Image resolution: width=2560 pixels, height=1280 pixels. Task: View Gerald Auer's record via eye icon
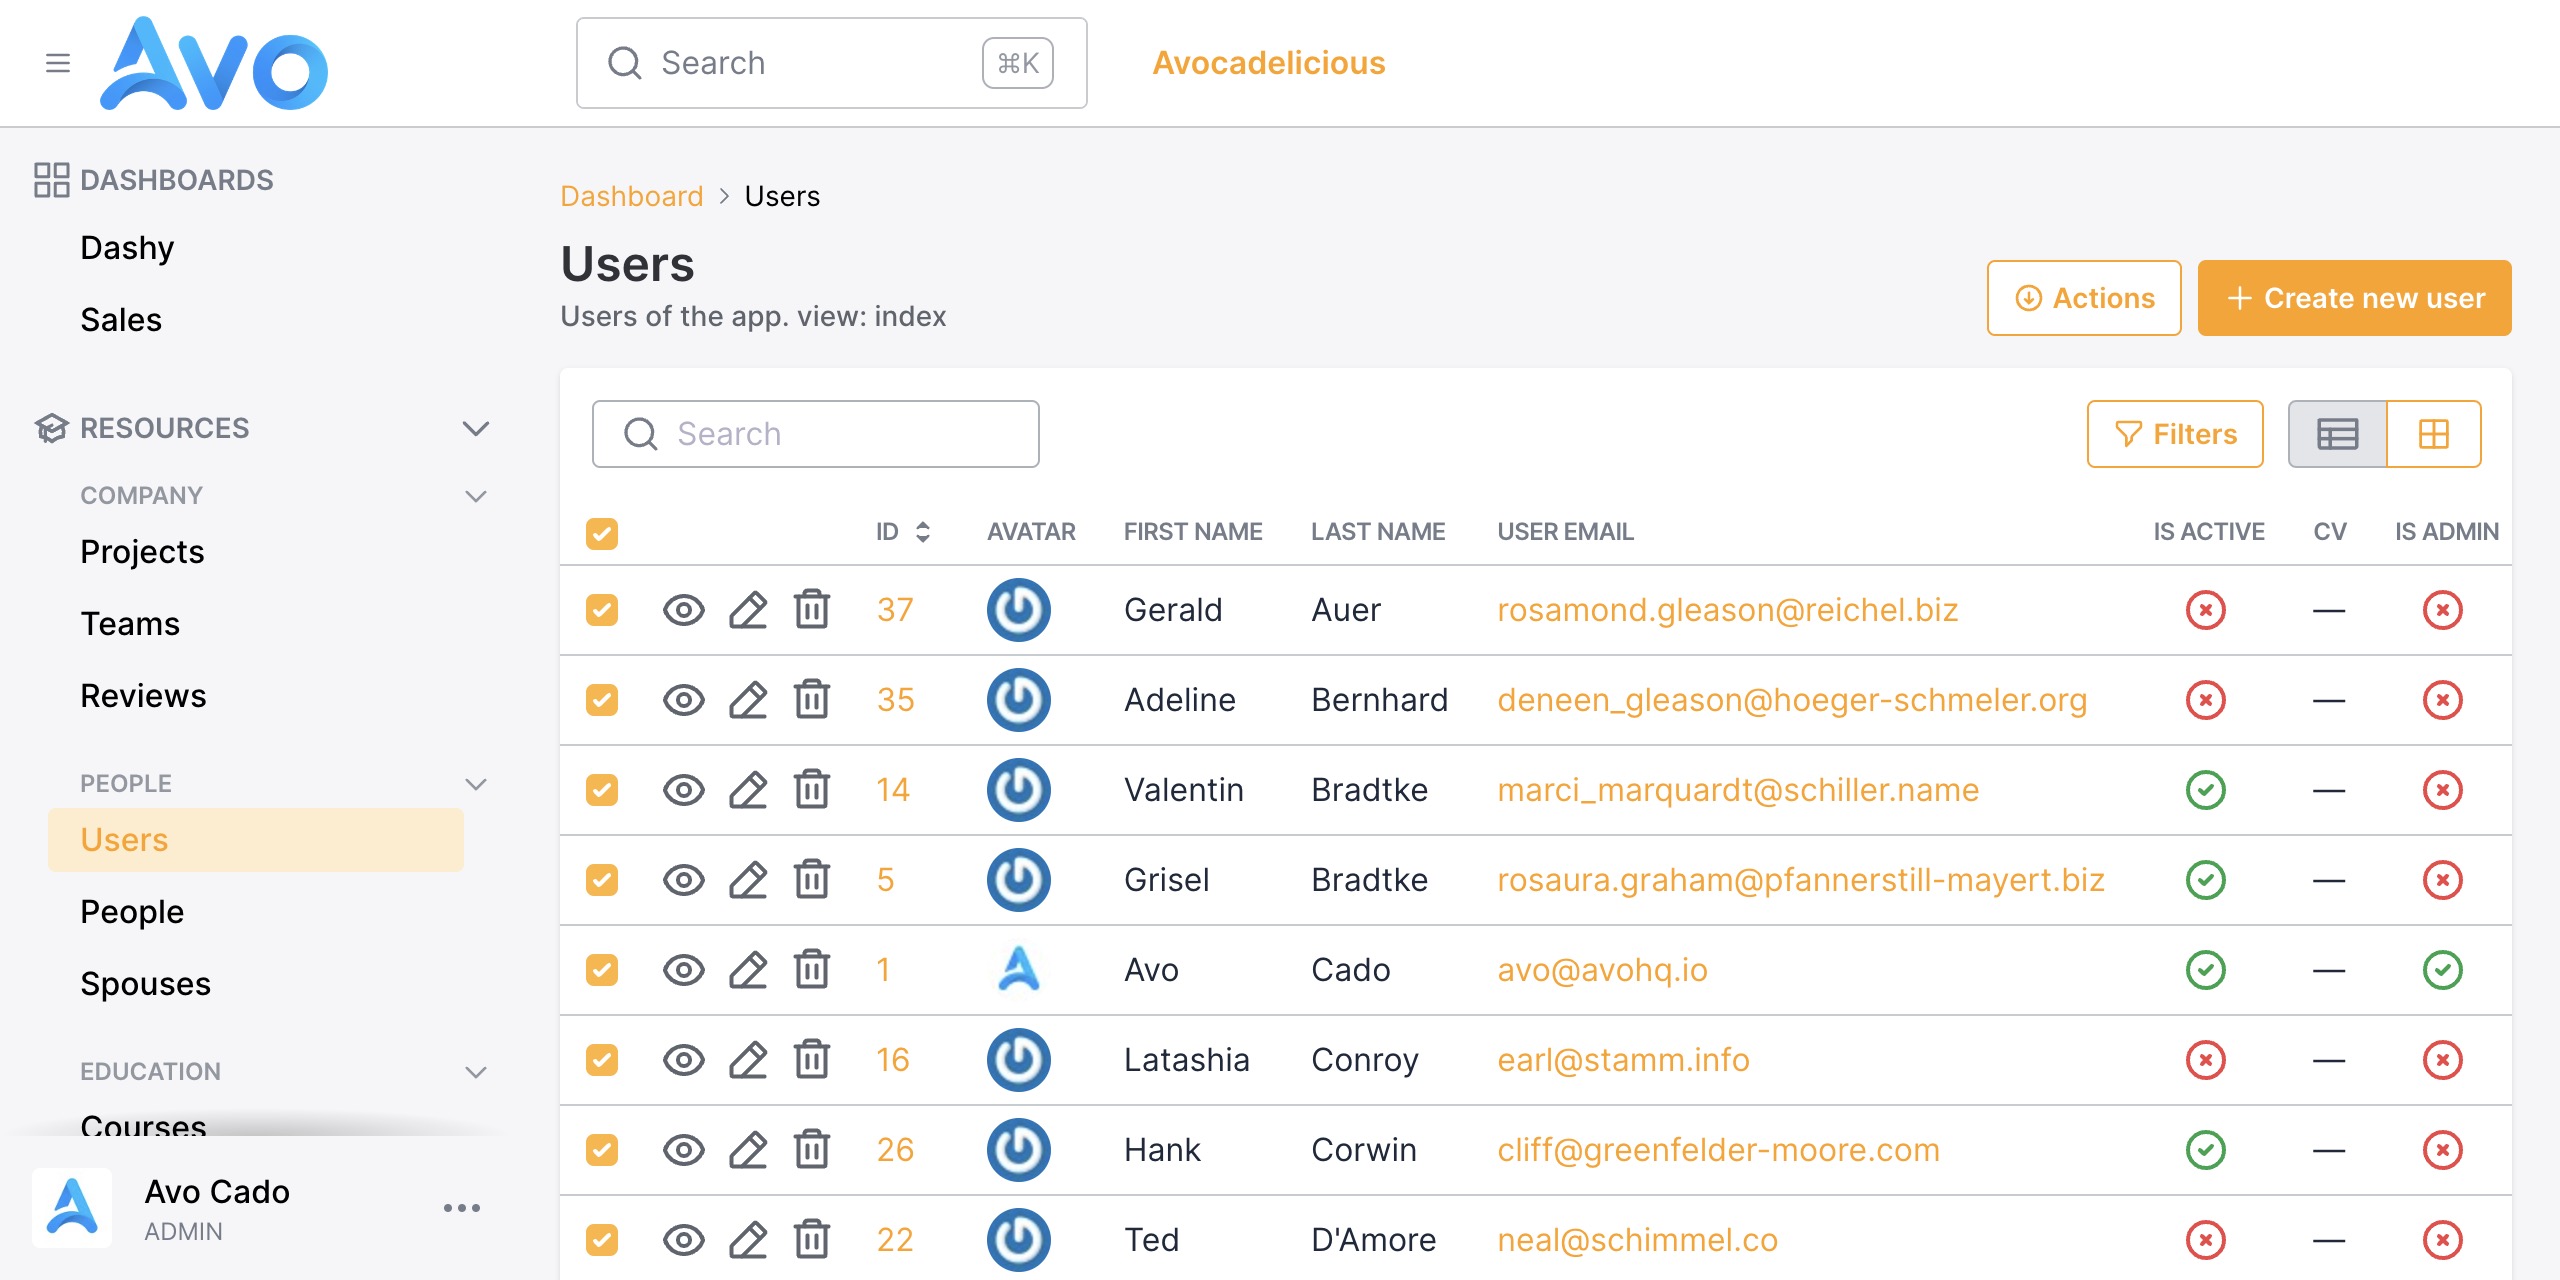(x=684, y=610)
